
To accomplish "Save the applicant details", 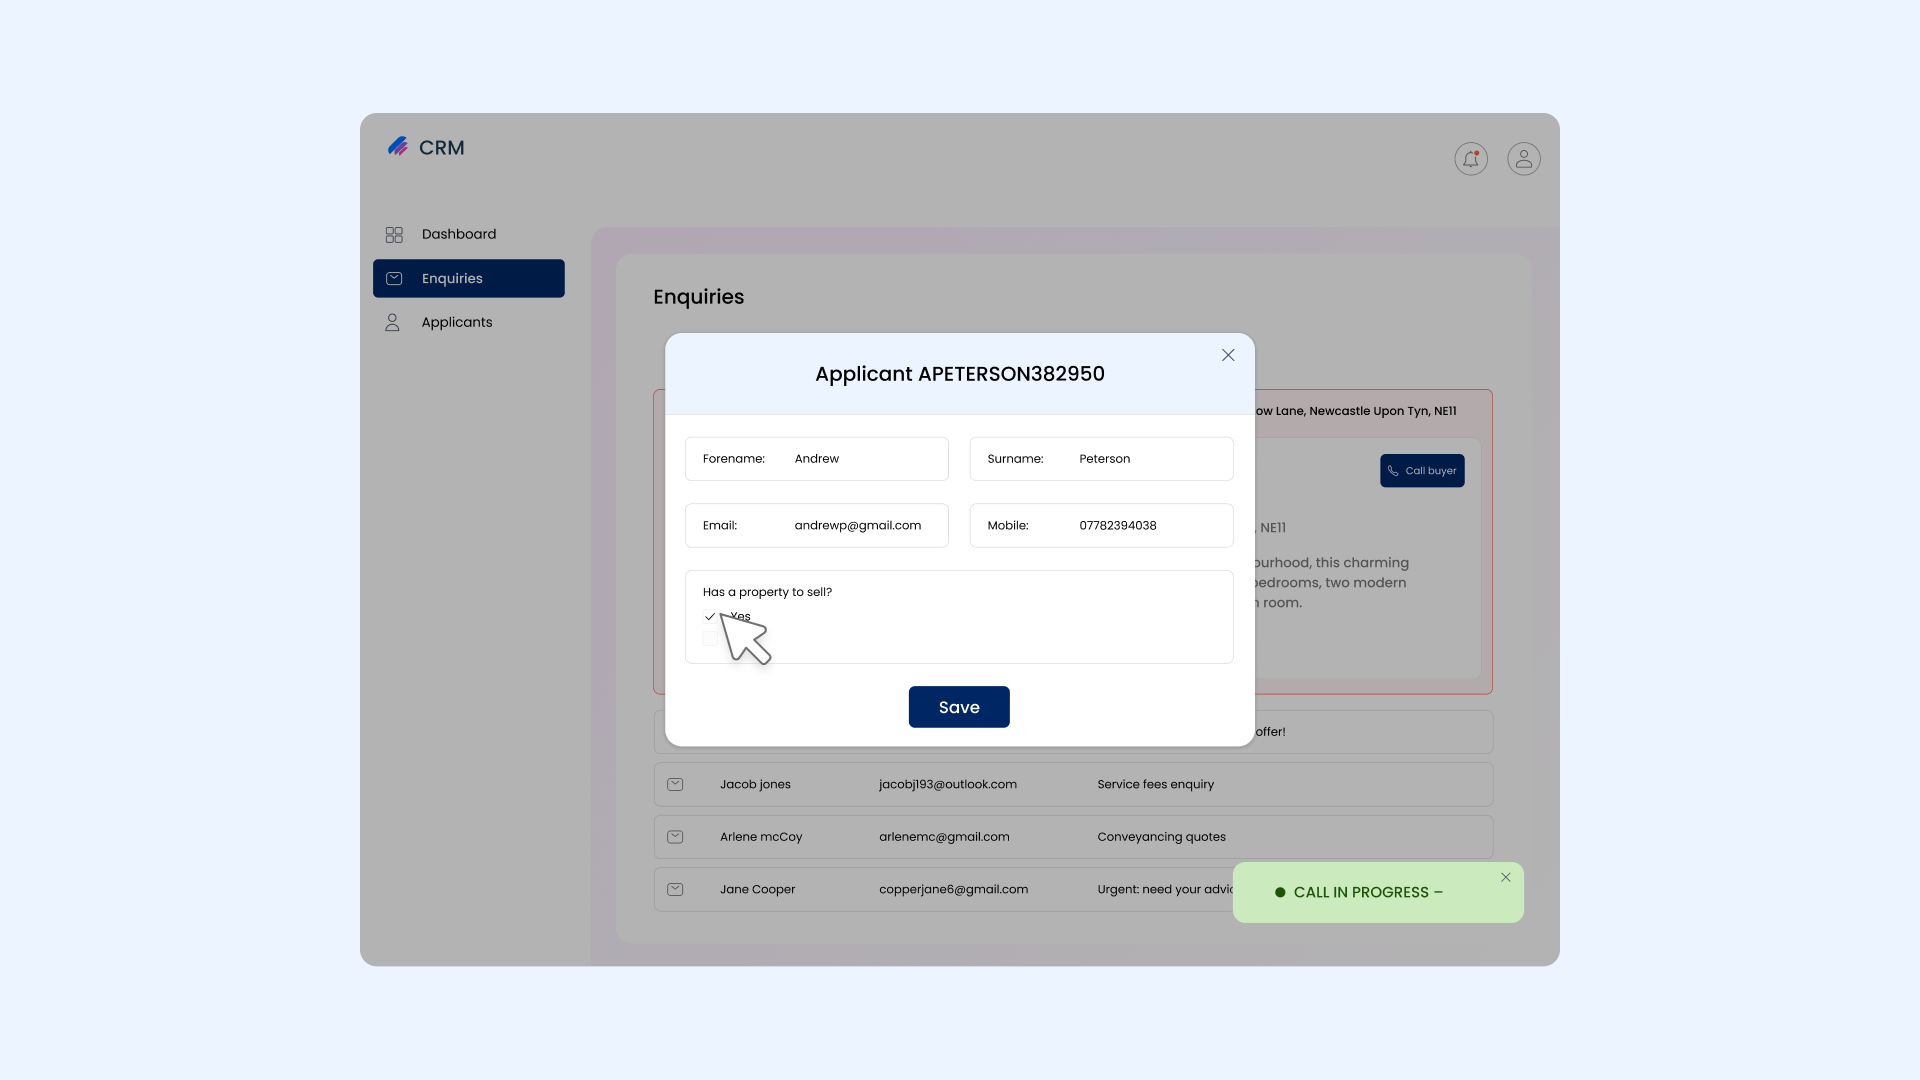I will [958, 707].
